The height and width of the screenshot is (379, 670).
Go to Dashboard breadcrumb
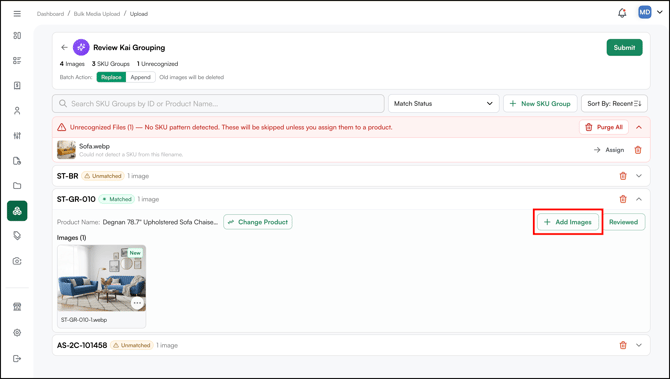click(50, 14)
